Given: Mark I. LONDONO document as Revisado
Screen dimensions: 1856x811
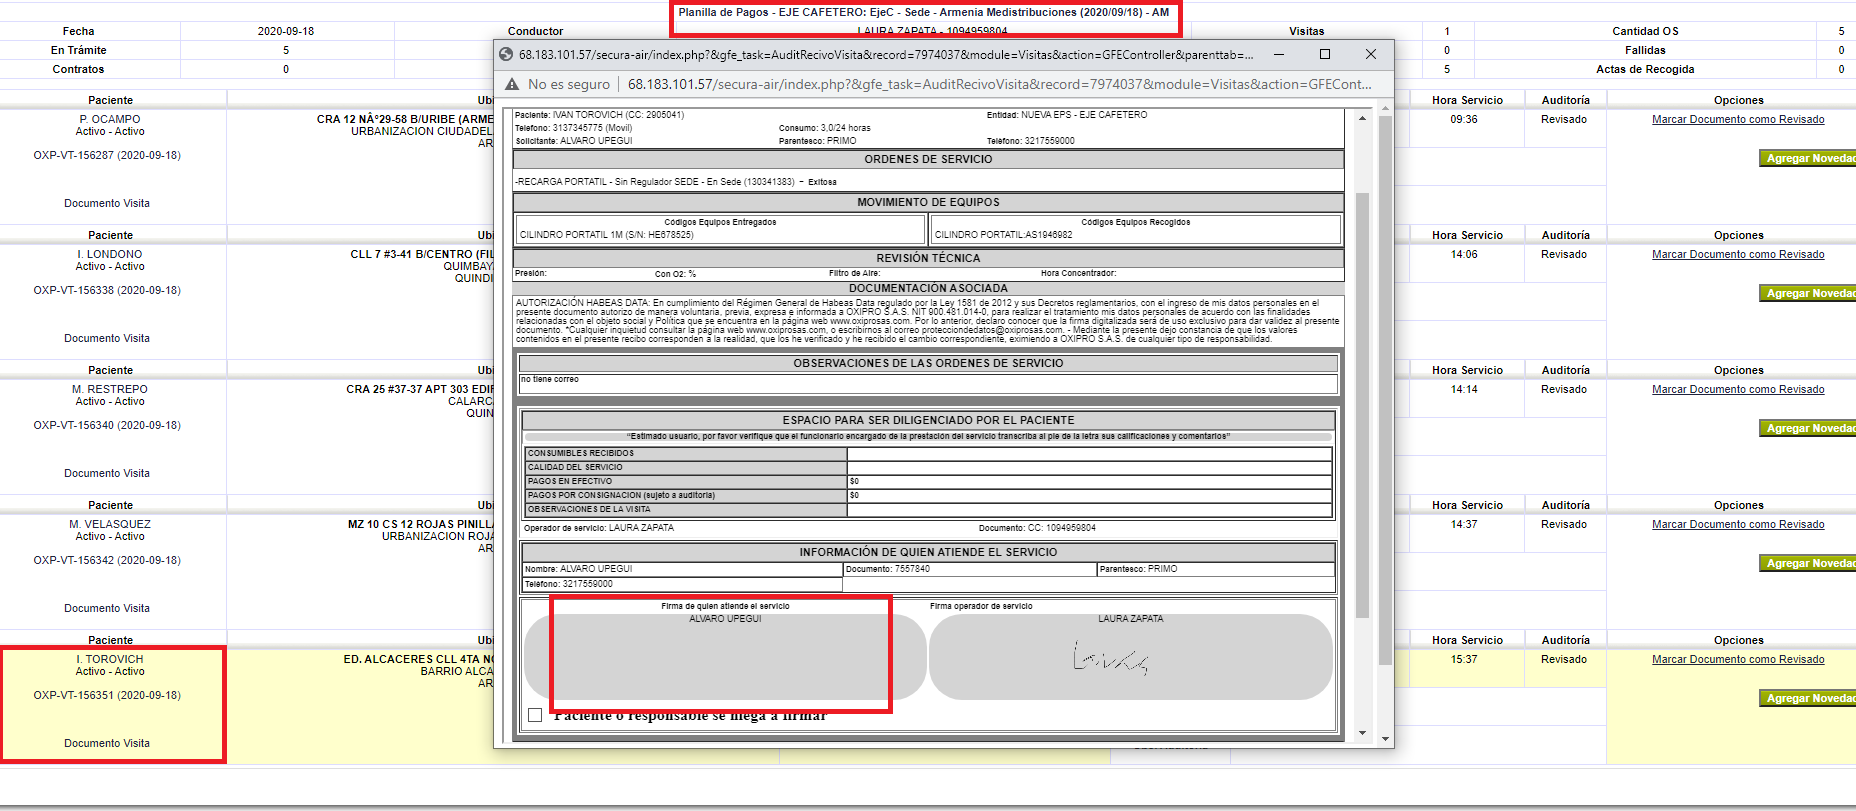Looking at the screenshot, I should 1738,254.
